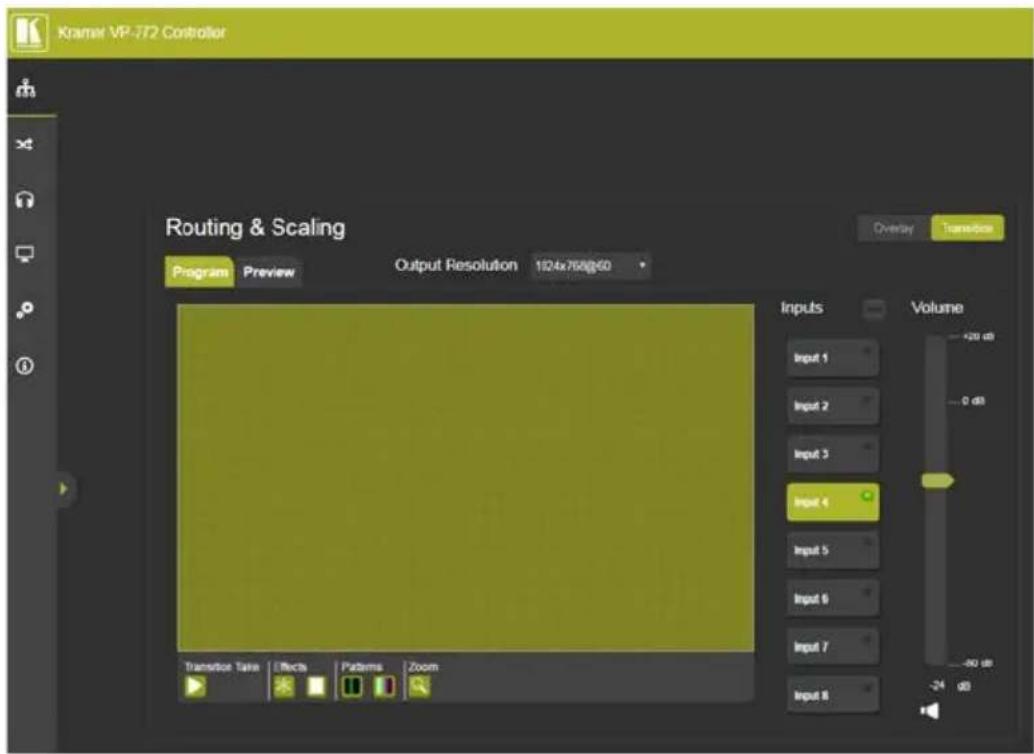Expand the sidebar with the arrow handle

64,489
